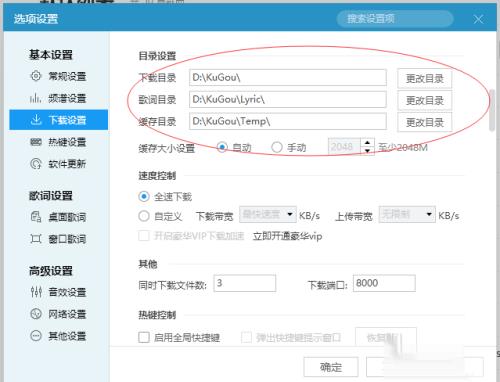Open 常规设置 gear icon

tap(36, 76)
